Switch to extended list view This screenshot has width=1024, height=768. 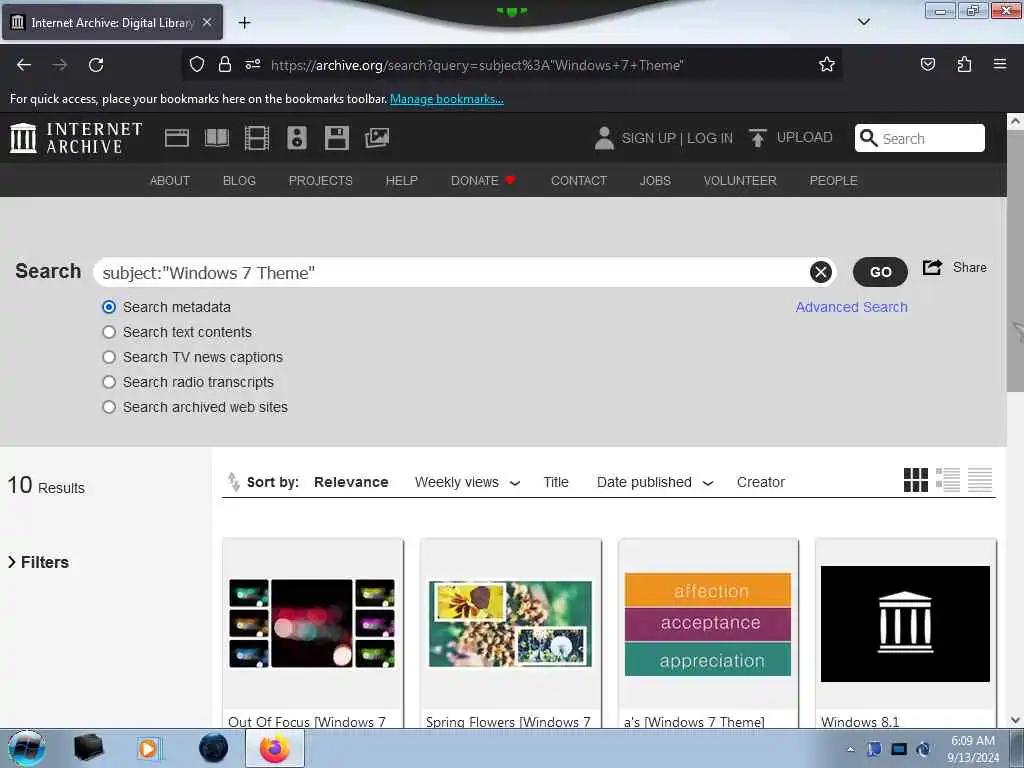(948, 480)
